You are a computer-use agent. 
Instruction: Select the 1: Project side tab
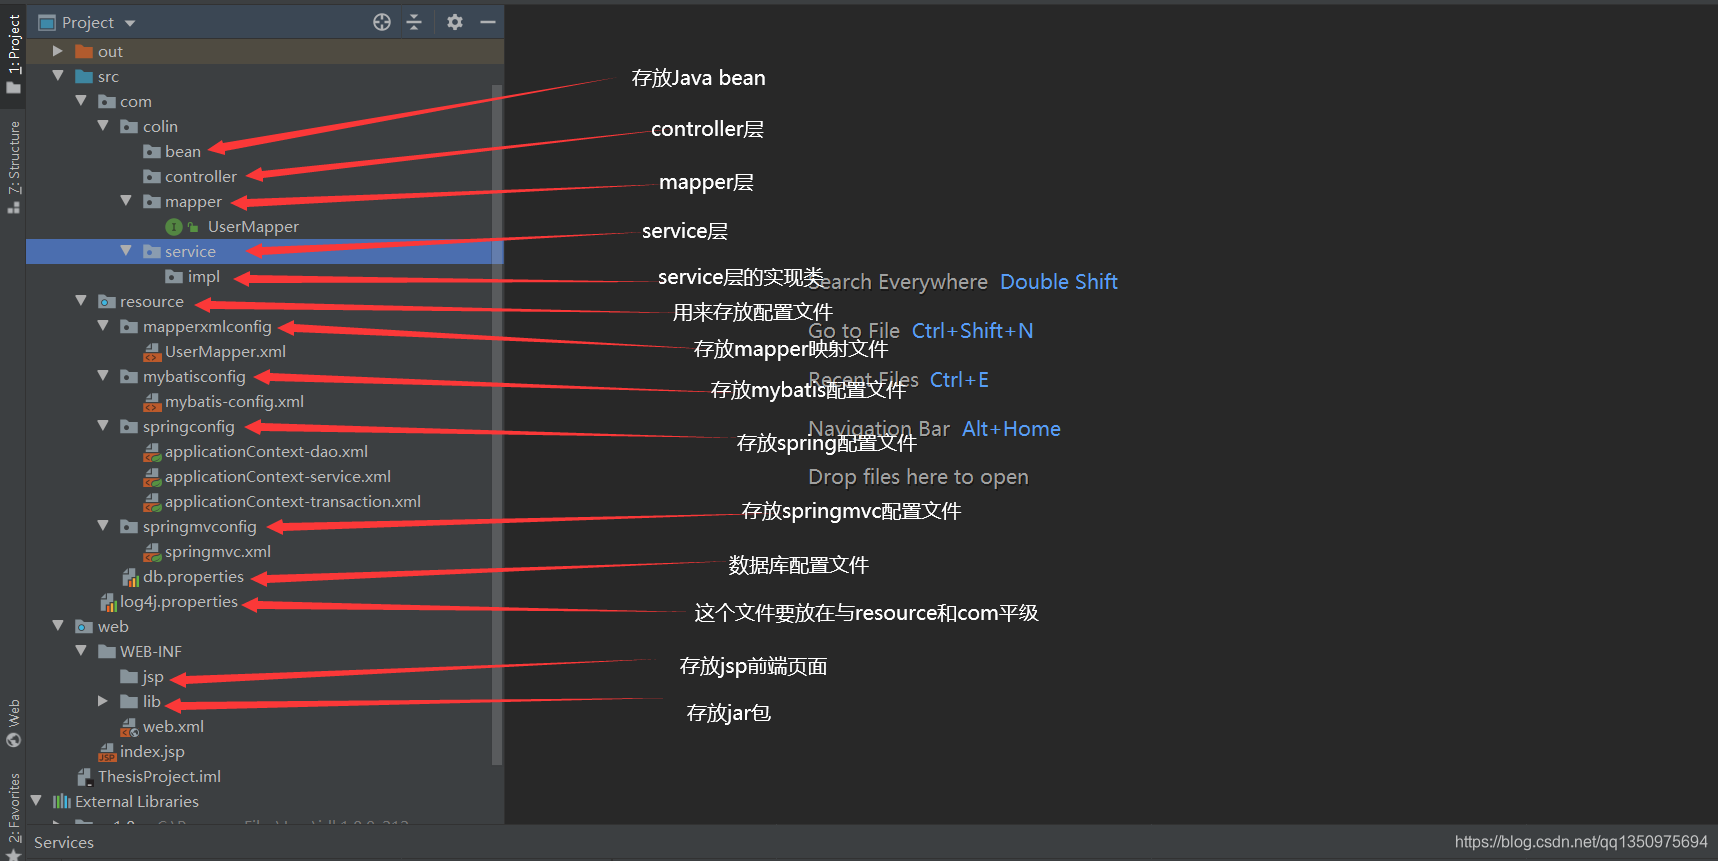point(14,56)
